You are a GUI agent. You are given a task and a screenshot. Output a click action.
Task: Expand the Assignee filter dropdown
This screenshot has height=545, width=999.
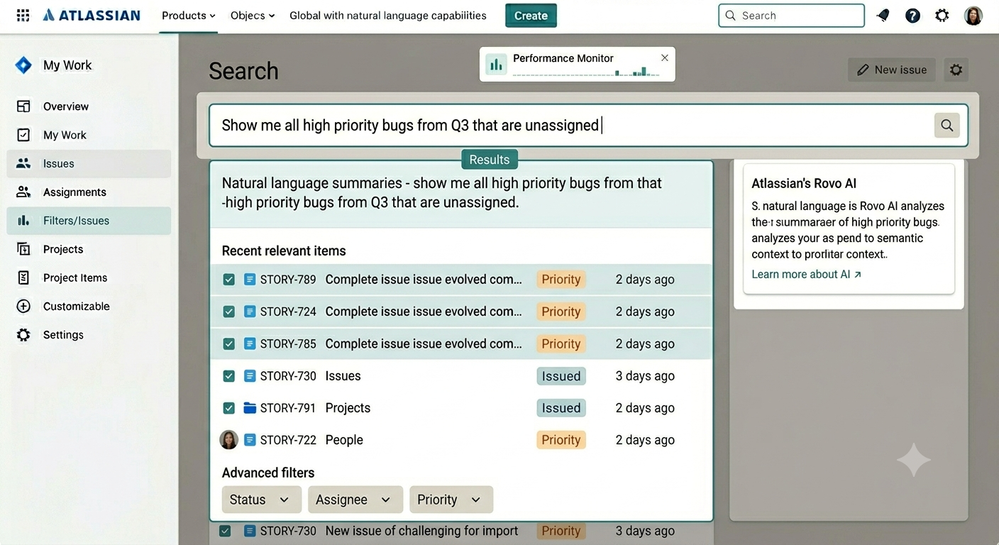[355, 500]
